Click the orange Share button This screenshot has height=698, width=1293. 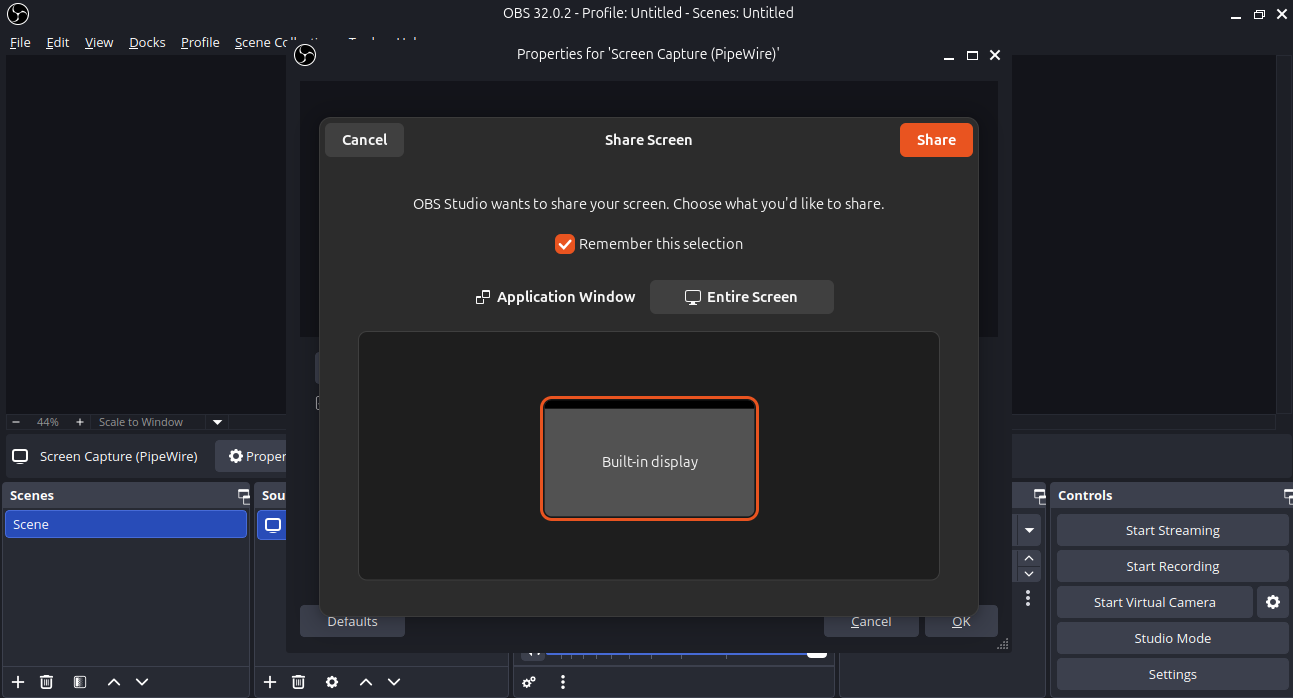pyautogui.click(x=935, y=140)
